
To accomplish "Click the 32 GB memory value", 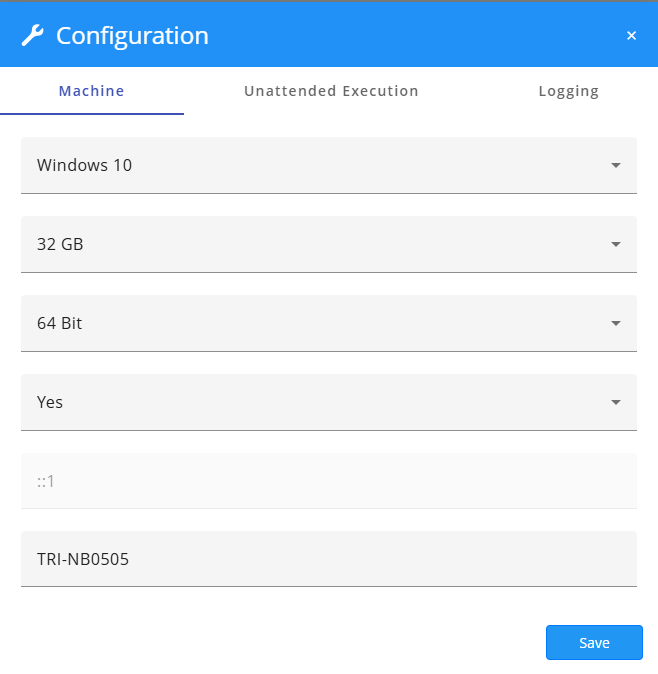I will point(60,244).
